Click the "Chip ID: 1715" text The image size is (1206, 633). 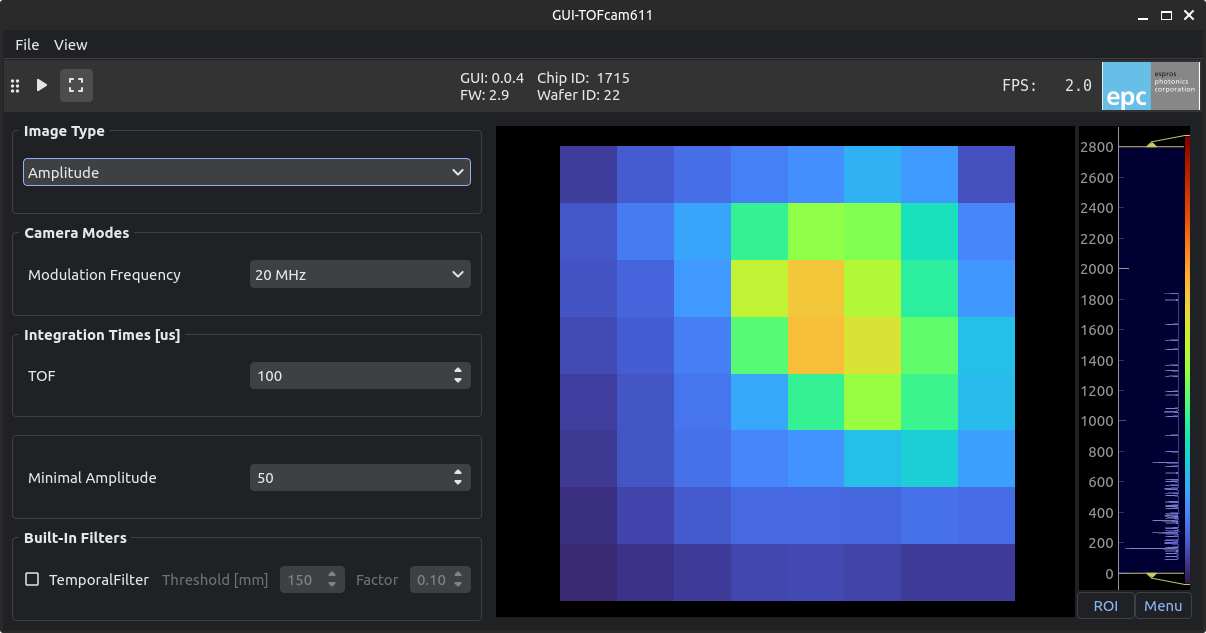(583, 78)
